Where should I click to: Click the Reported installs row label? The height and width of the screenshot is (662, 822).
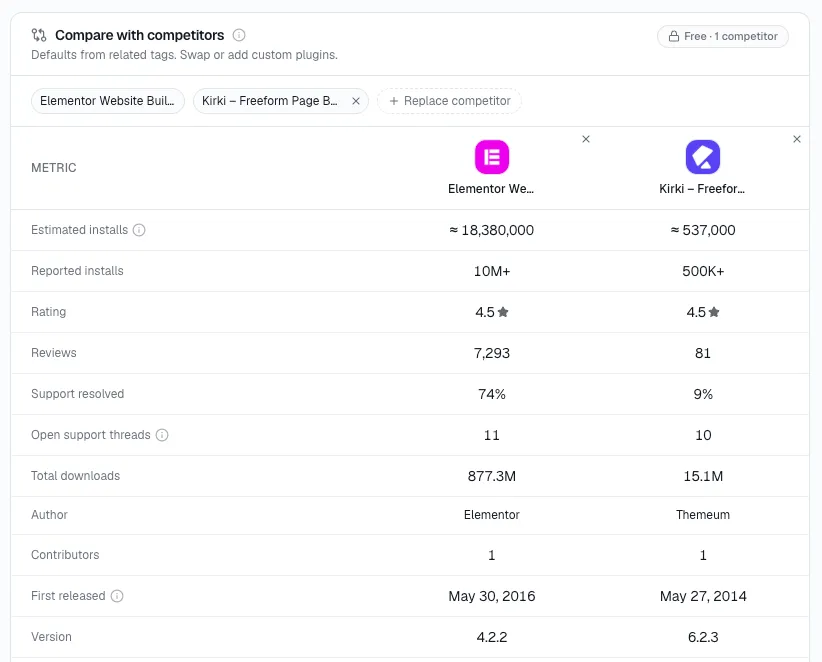pyautogui.click(x=77, y=271)
